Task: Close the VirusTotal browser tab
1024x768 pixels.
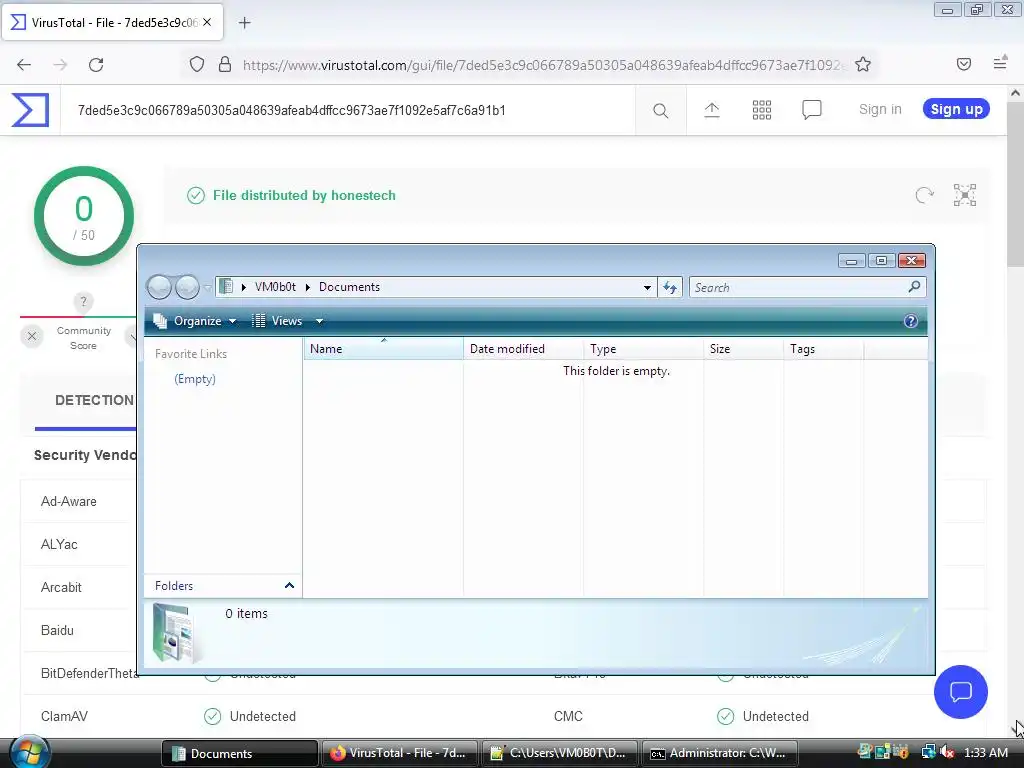Action: 207,22
